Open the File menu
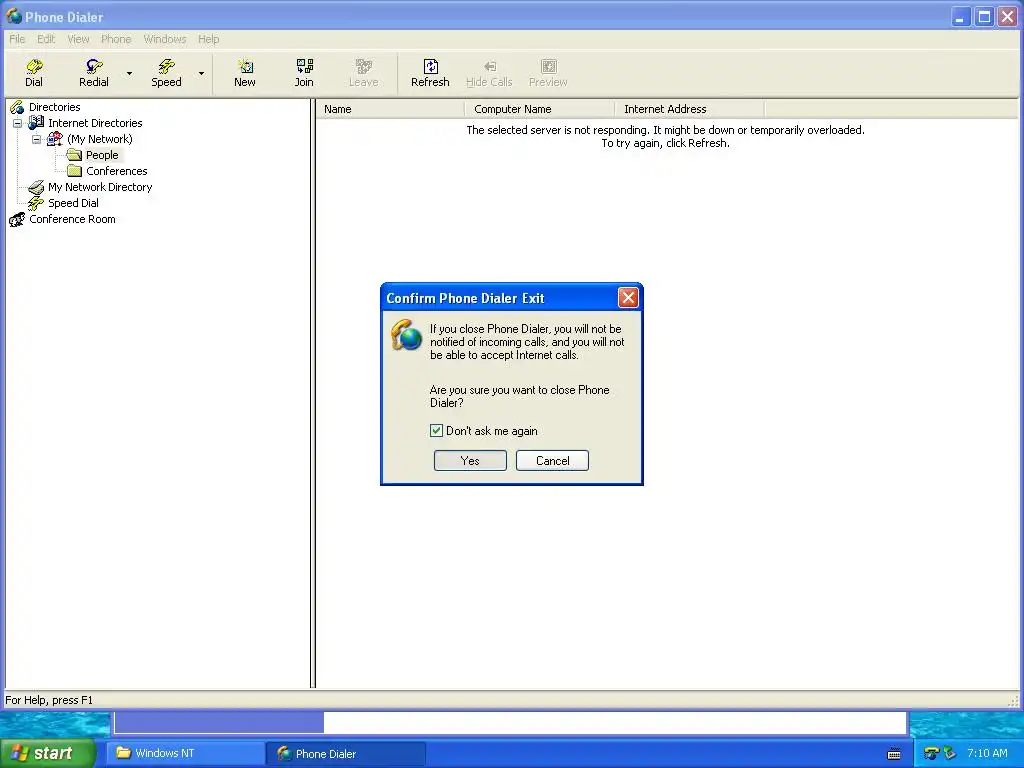The height and width of the screenshot is (768, 1024). coord(17,39)
